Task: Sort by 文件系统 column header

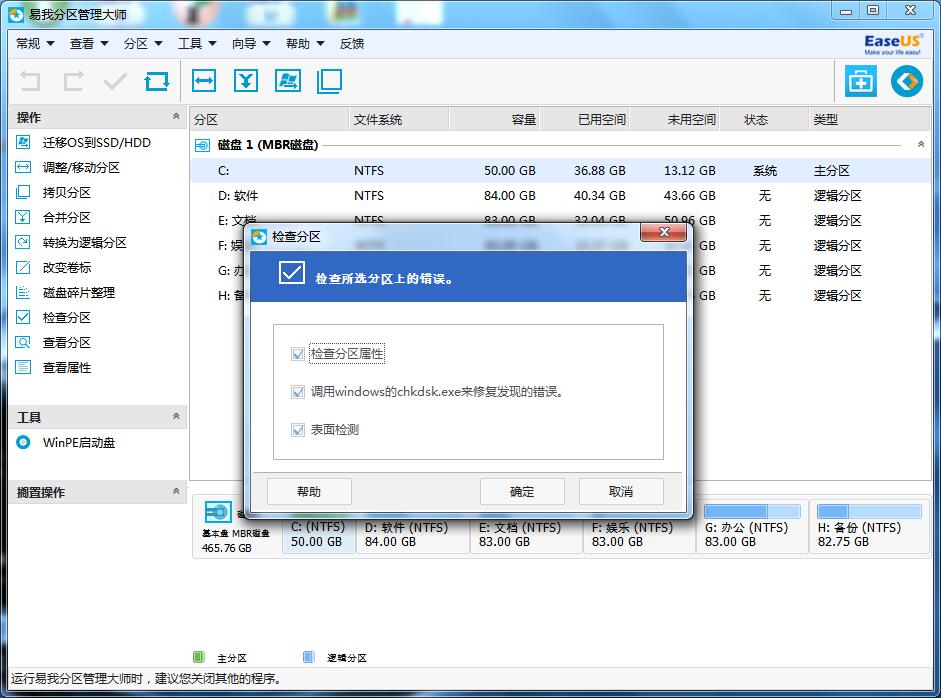Action: point(398,119)
